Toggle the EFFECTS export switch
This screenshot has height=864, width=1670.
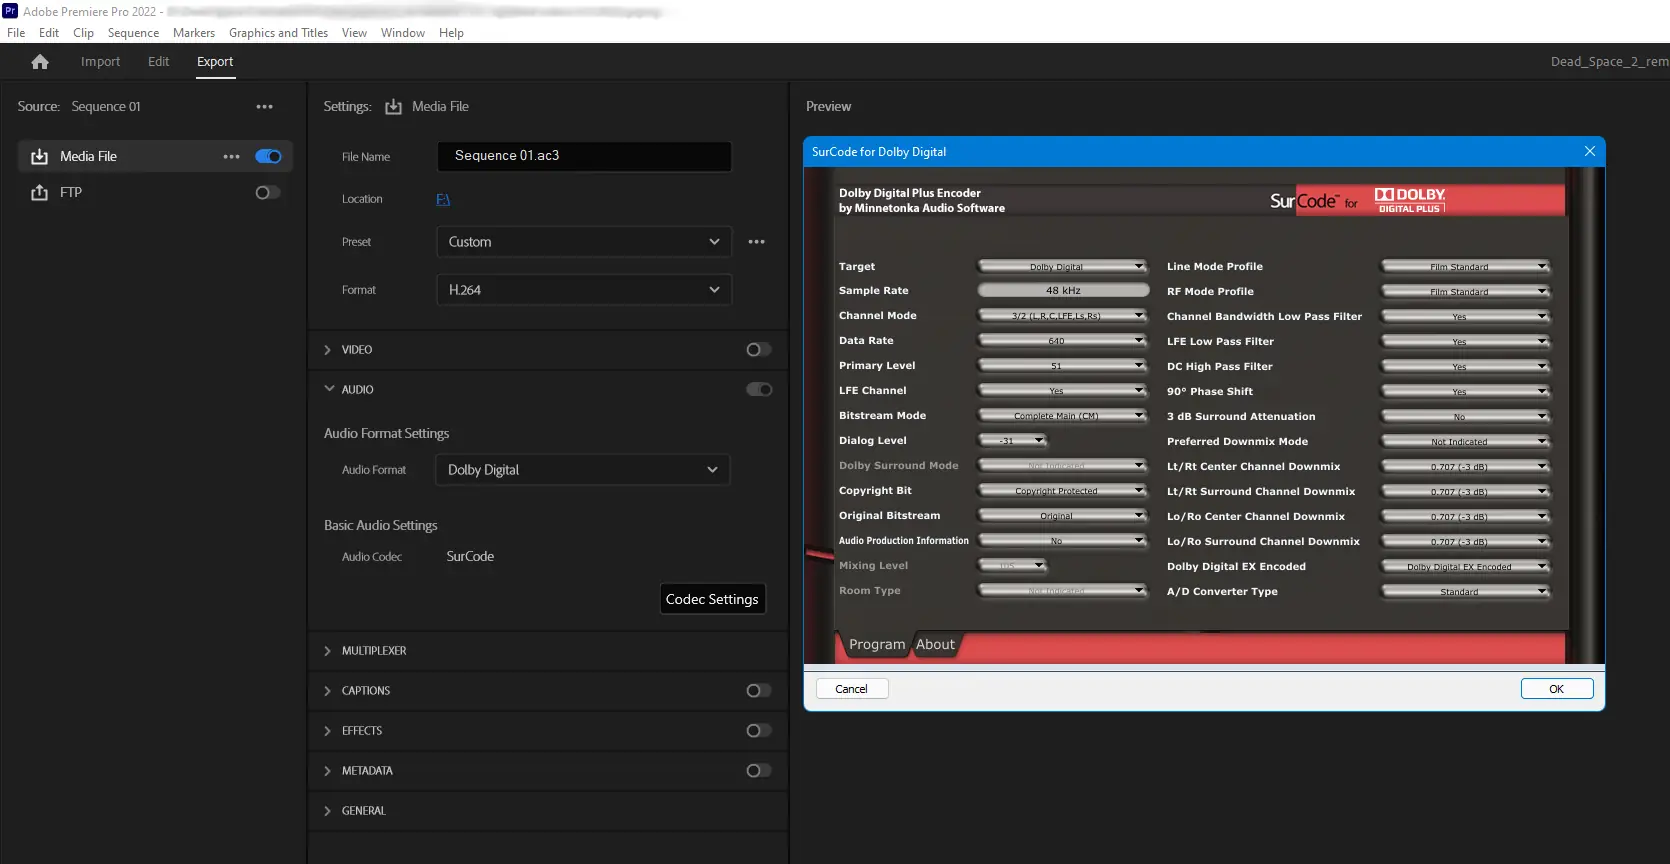tap(759, 731)
